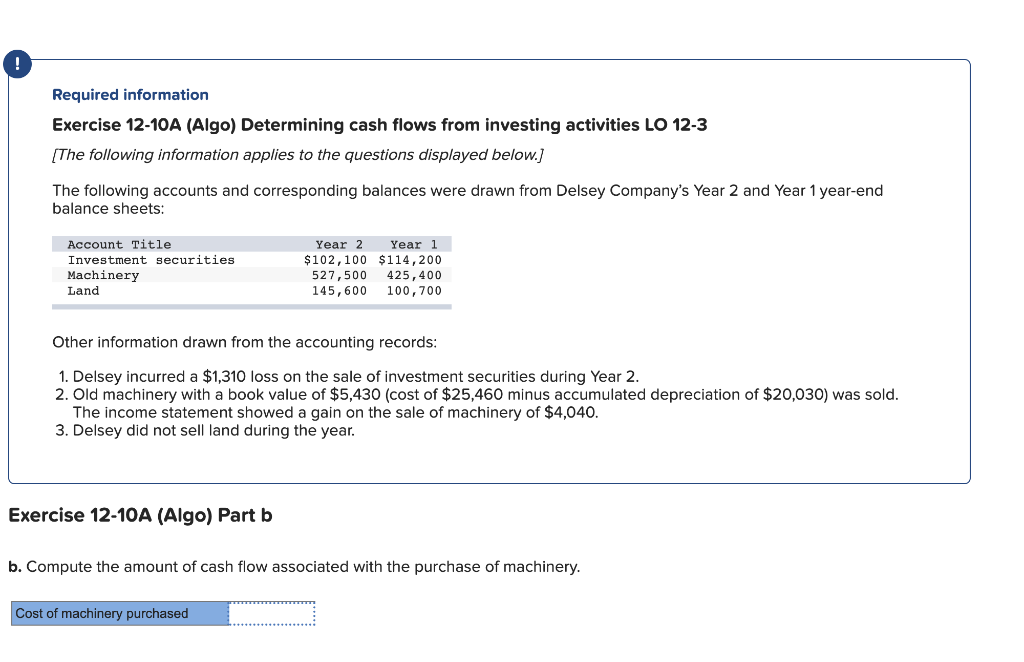Click item 2 describing old machinery sale
Viewport: 1024px width, 662px height.
450,394
